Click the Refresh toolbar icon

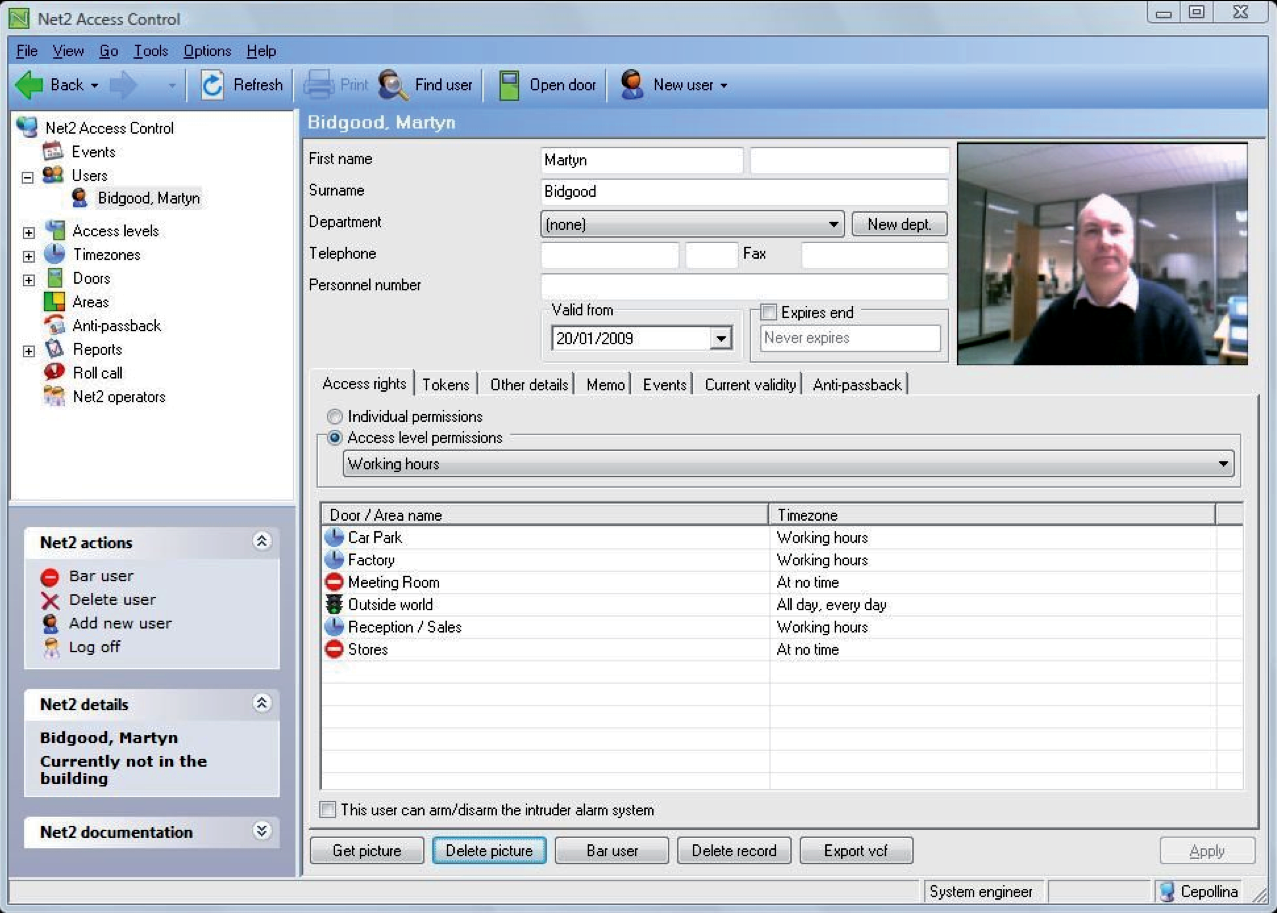[212, 85]
